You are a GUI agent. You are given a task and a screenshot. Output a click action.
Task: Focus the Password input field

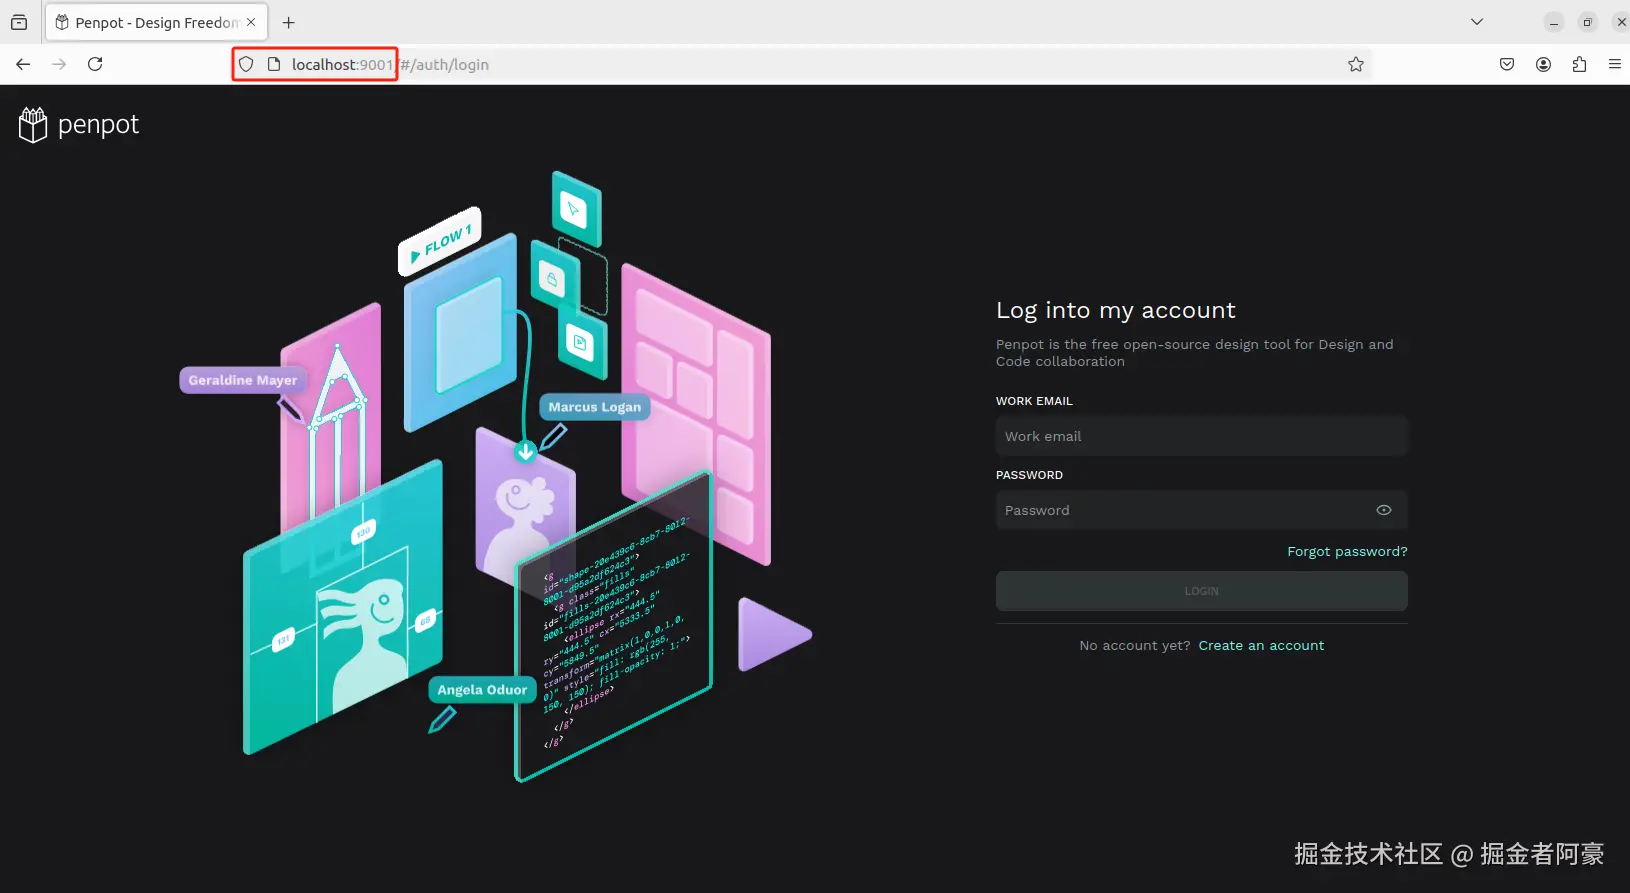pyautogui.click(x=1201, y=510)
